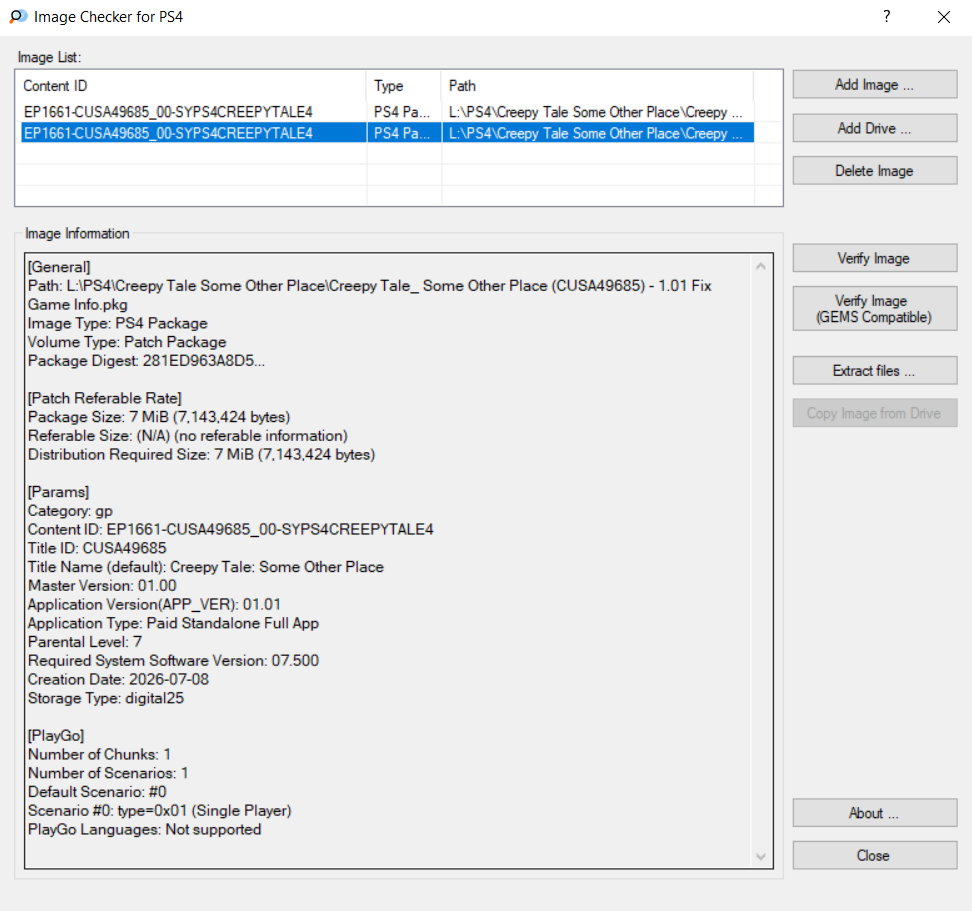Image resolution: width=972 pixels, height=911 pixels.
Task: Click the [Patch Referable Rate] section heading
Action: tap(105, 398)
